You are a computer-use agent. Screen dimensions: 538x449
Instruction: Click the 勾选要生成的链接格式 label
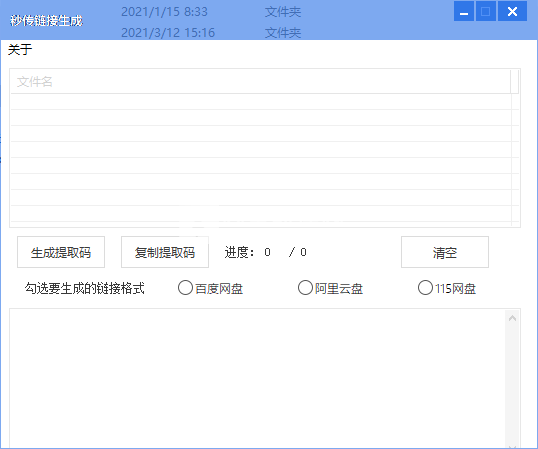[84, 288]
